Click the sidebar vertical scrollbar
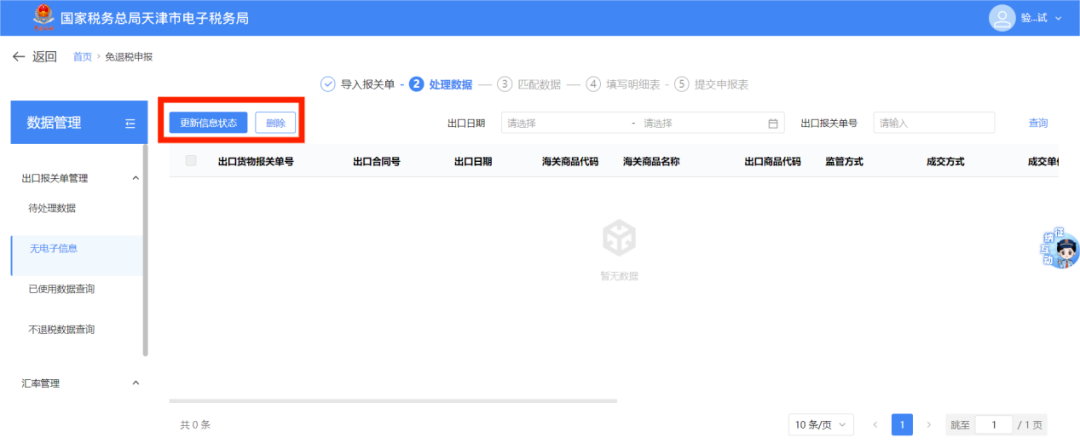1080x444 pixels. [x=145, y=251]
